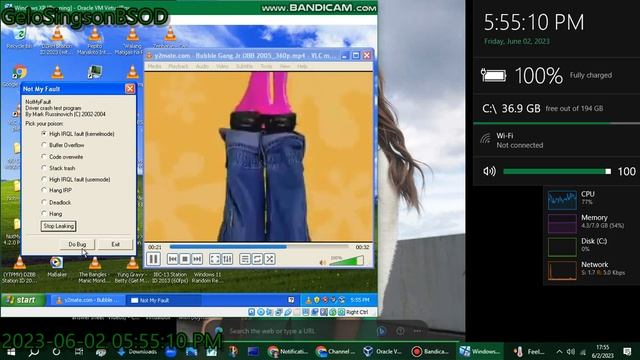Switch to Not My Fault taskbar item
Viewport: 640px width, 360px height.
point(163,300)
